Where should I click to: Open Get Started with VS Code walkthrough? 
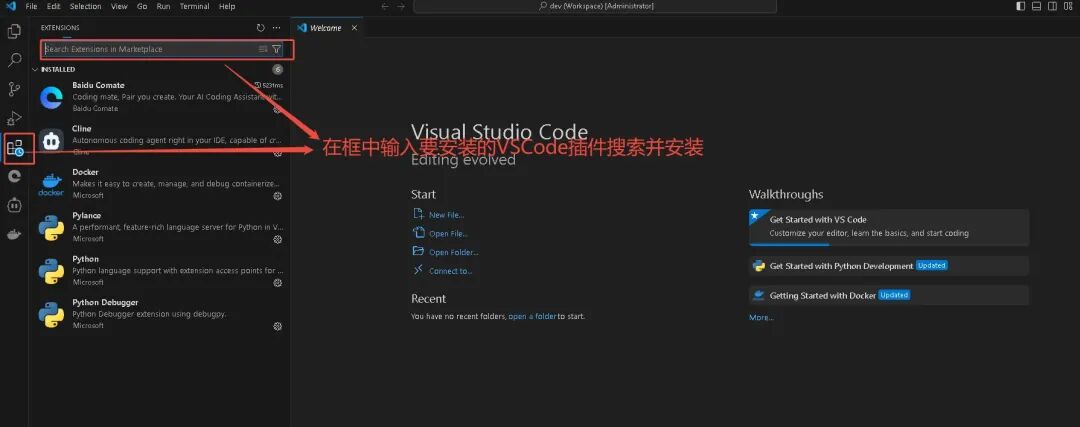click(889, 227)
